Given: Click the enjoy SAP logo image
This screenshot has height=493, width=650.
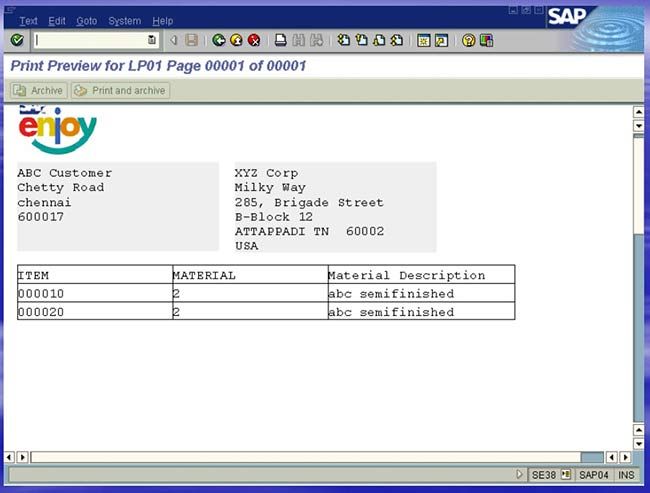Looking at the screenshot, I should click(58, 130).
